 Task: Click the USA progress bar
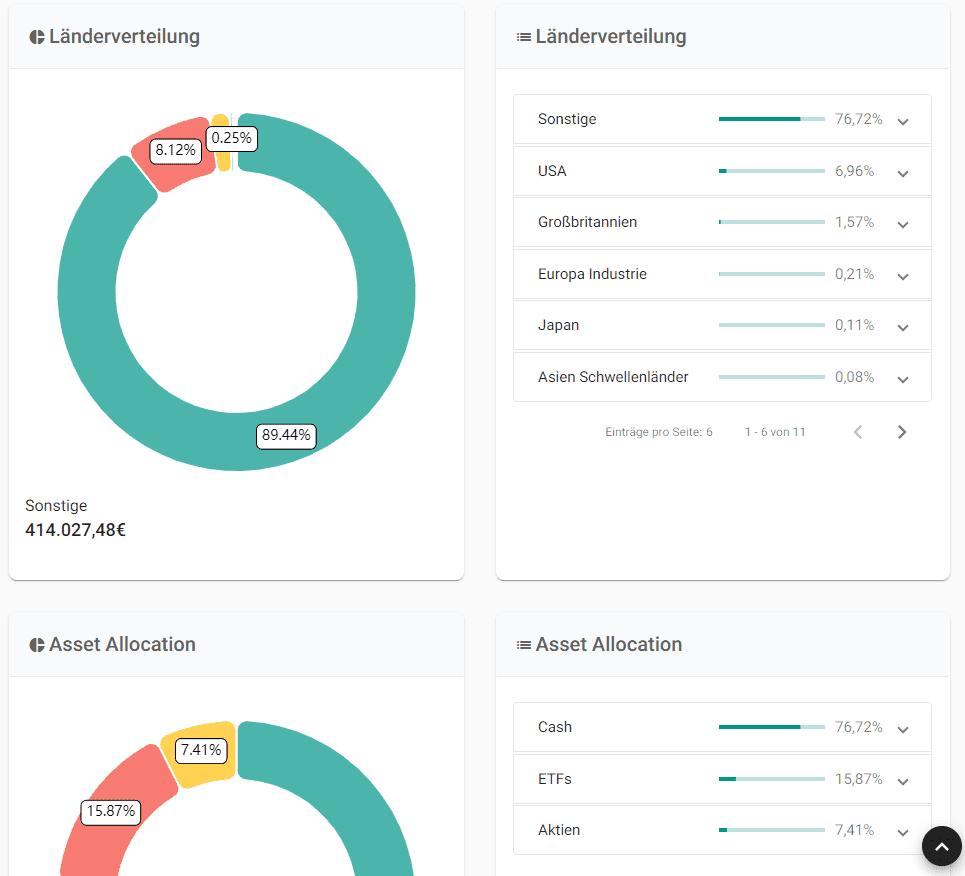click(x=772, y=171)
